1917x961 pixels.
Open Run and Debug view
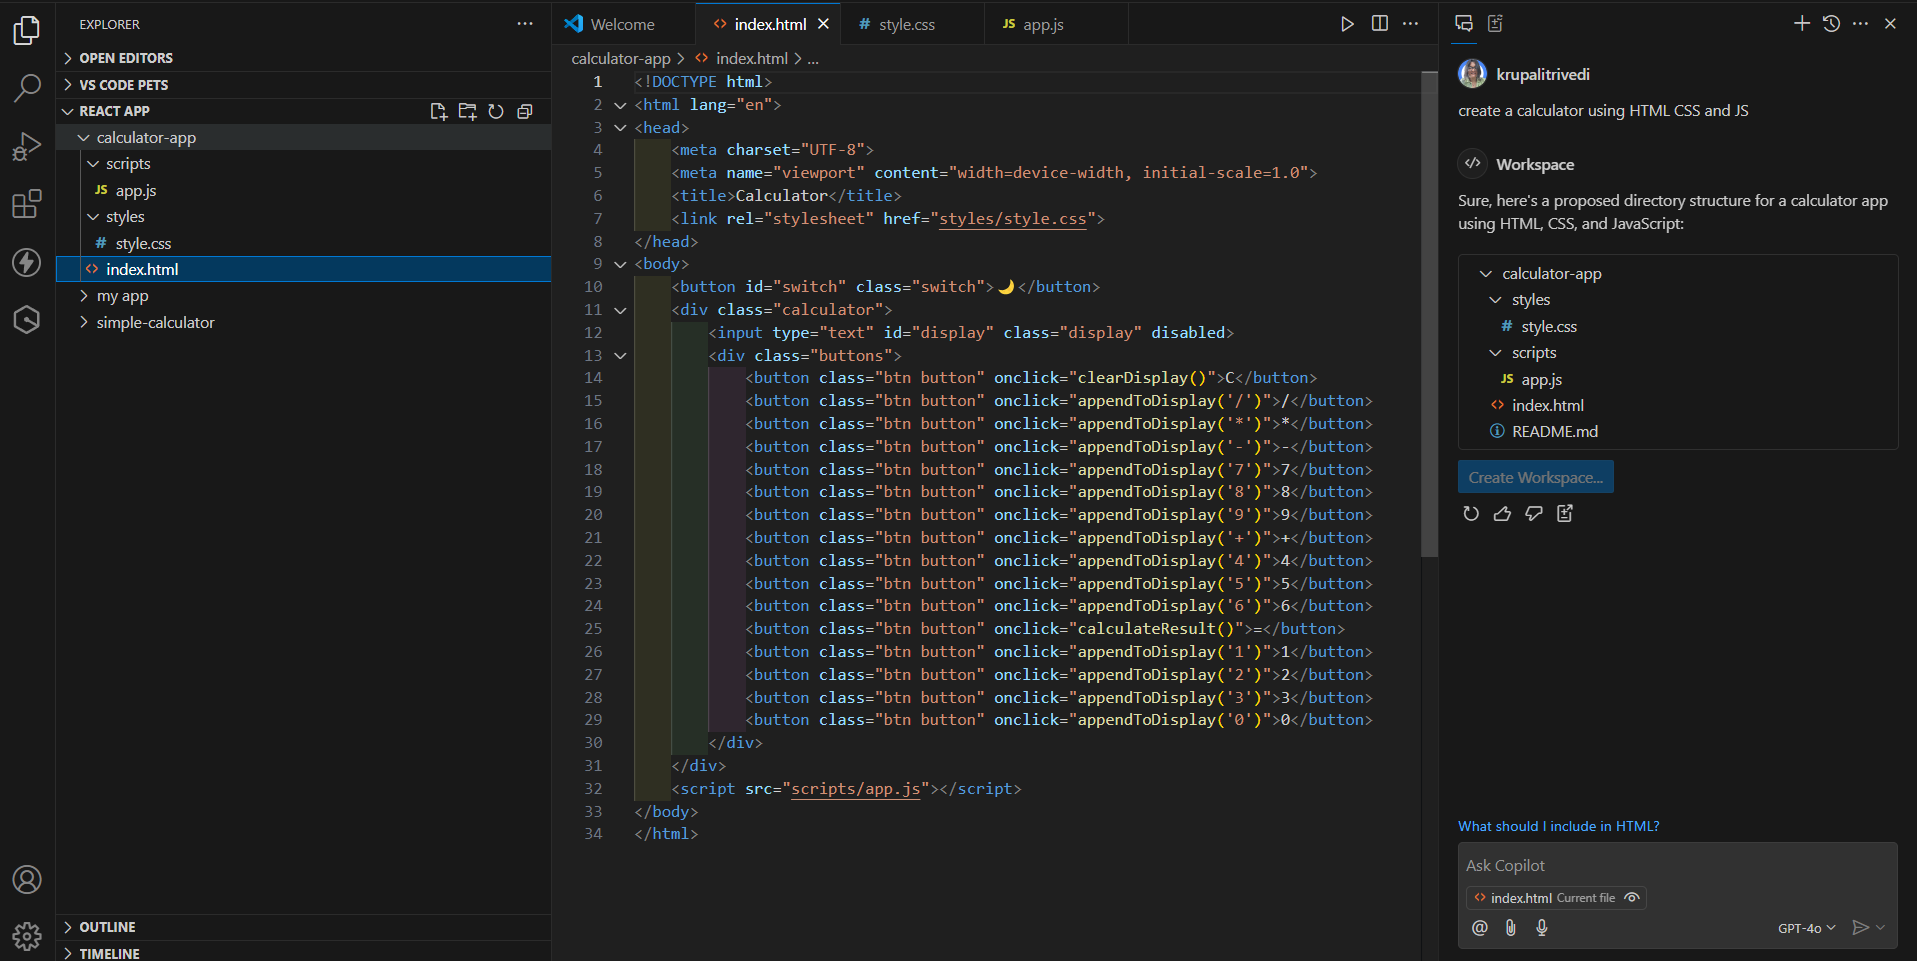[27, 147]
